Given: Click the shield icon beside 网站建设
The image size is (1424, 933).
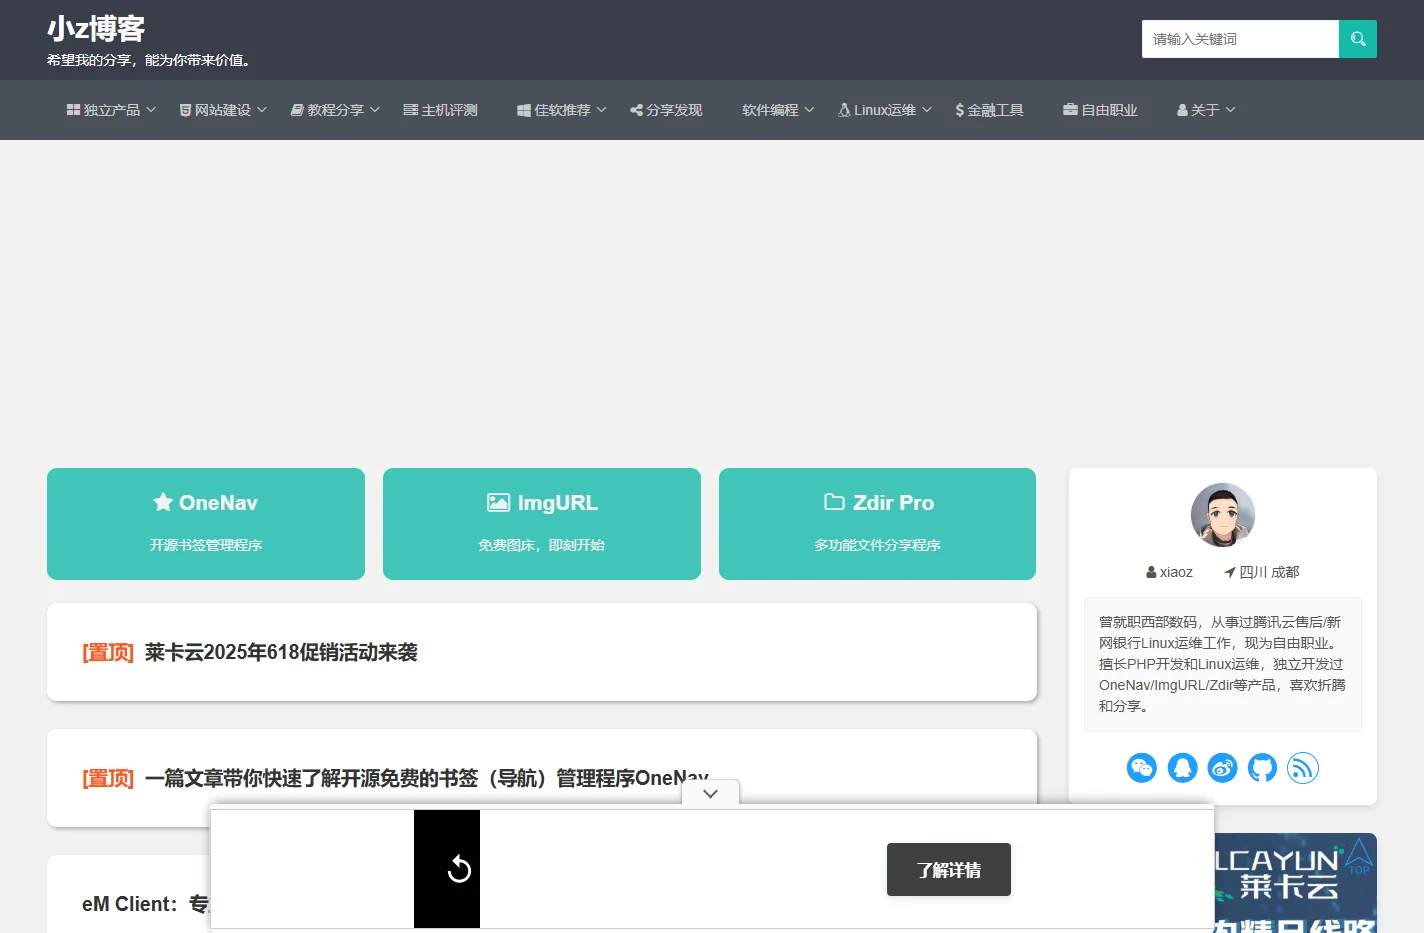Looking at the screenshot, I should (x=185, y=110).
